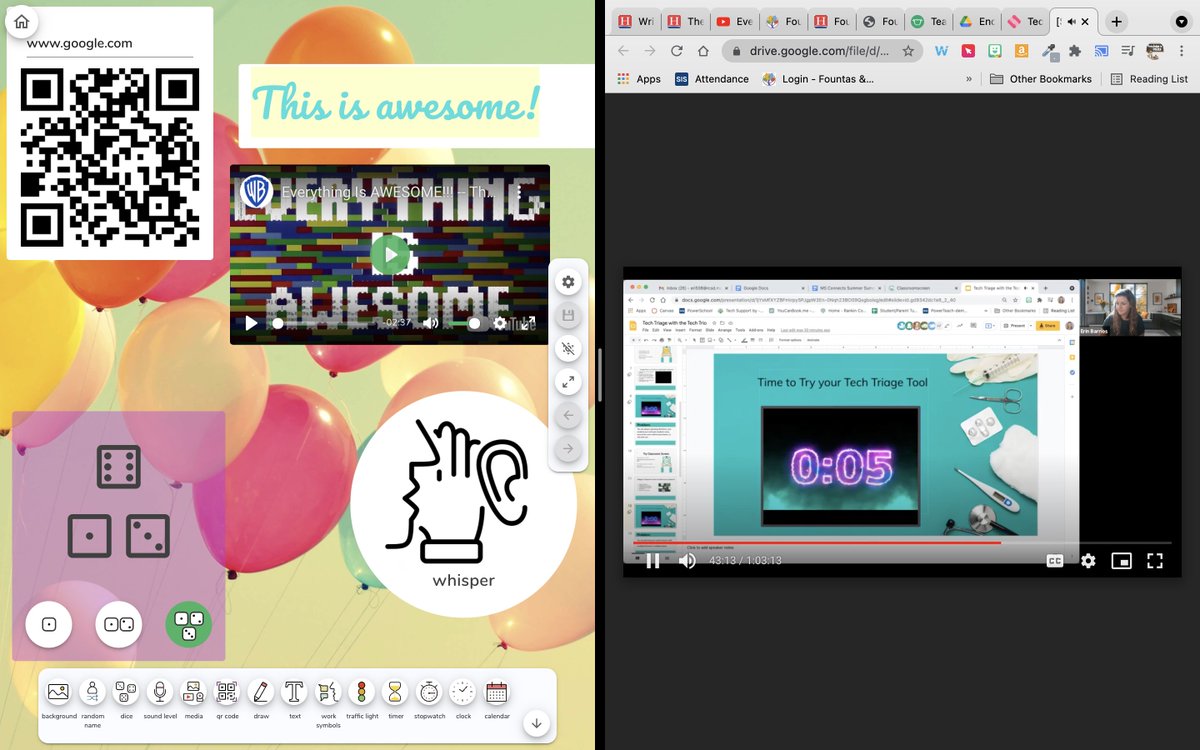Click side panel back arrow

568,415
